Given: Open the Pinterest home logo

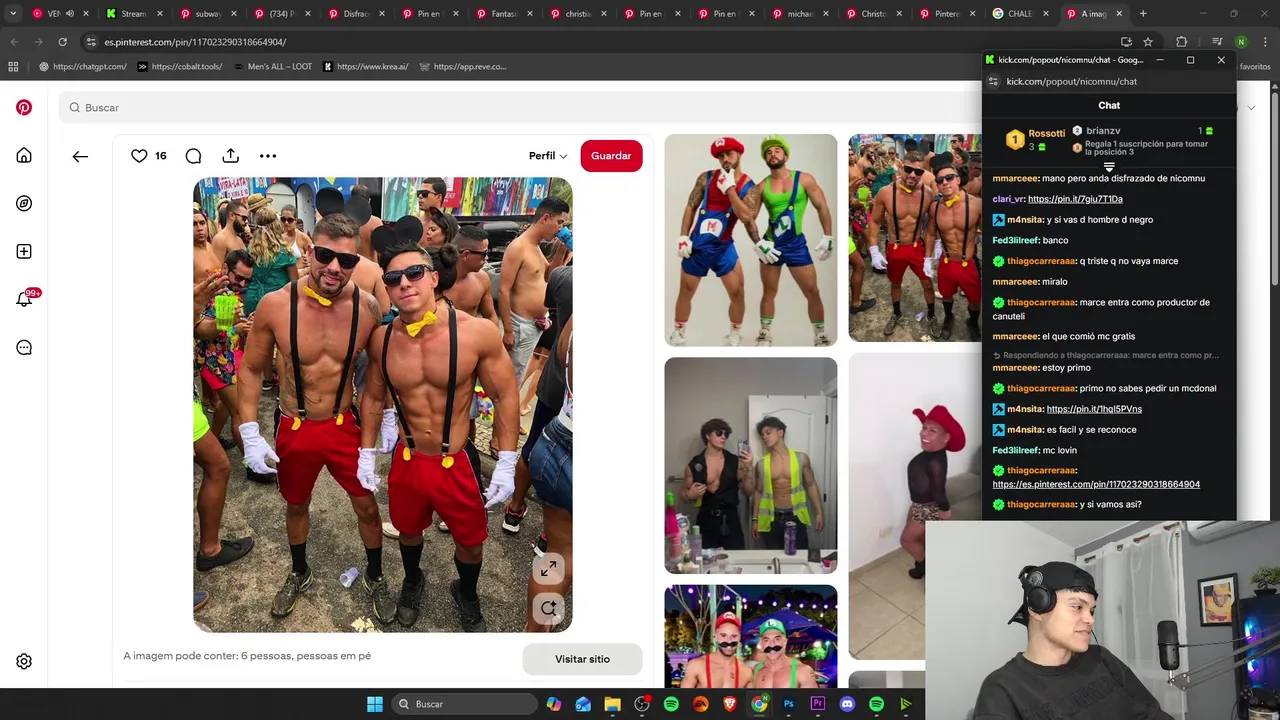Looking at the screenshot, I should pos(24,107).
